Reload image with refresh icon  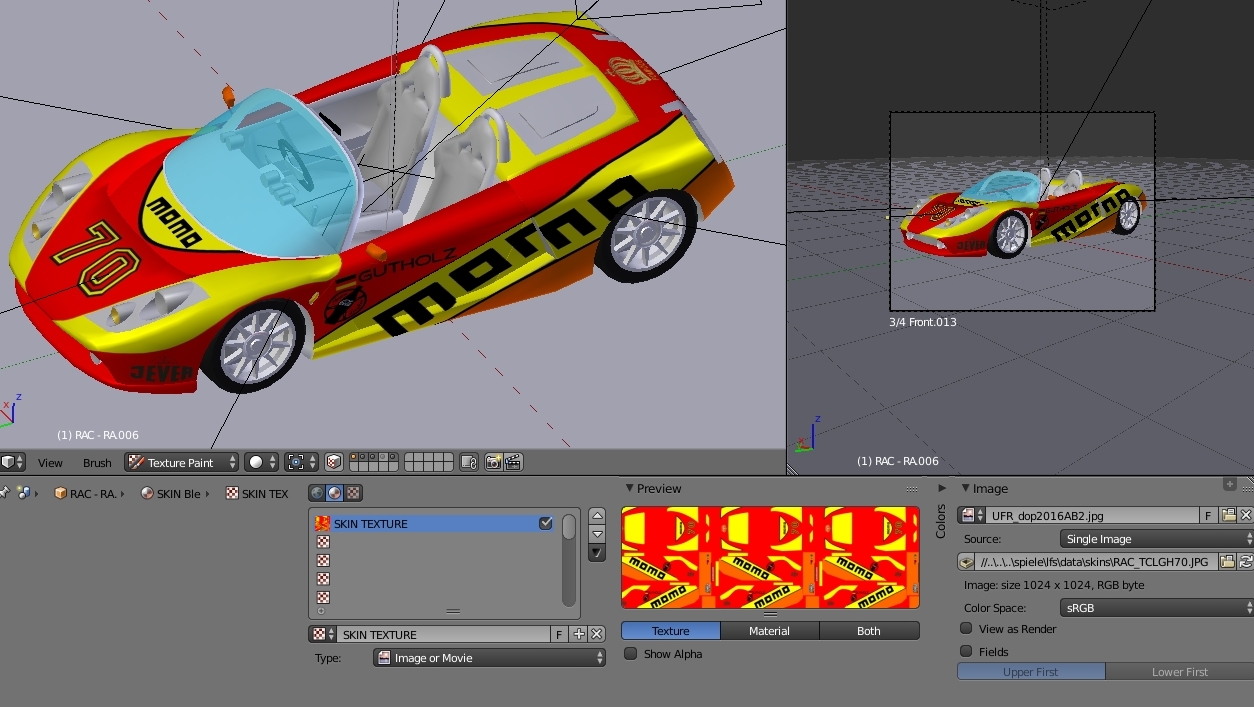[x=1245, y=562]
